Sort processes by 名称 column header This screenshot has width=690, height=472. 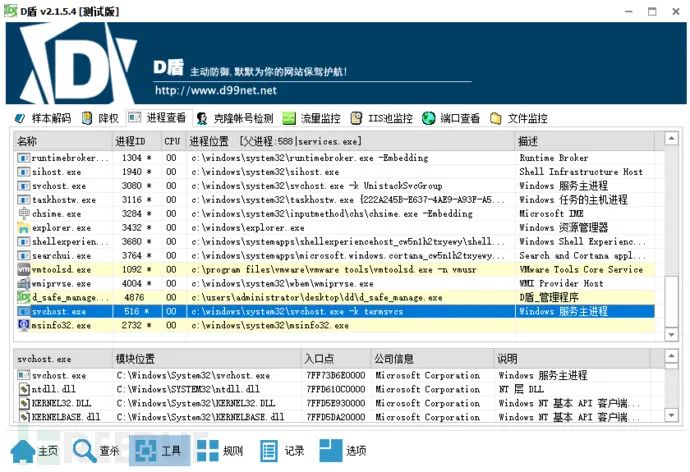point(63,141)
